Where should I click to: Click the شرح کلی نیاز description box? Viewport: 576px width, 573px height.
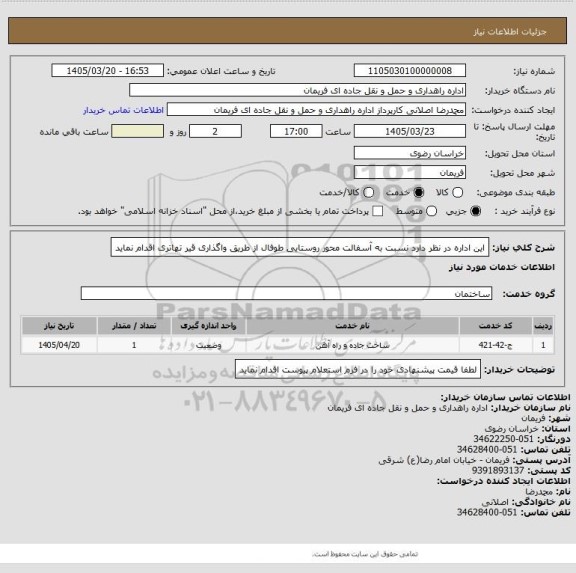(300, 248)
